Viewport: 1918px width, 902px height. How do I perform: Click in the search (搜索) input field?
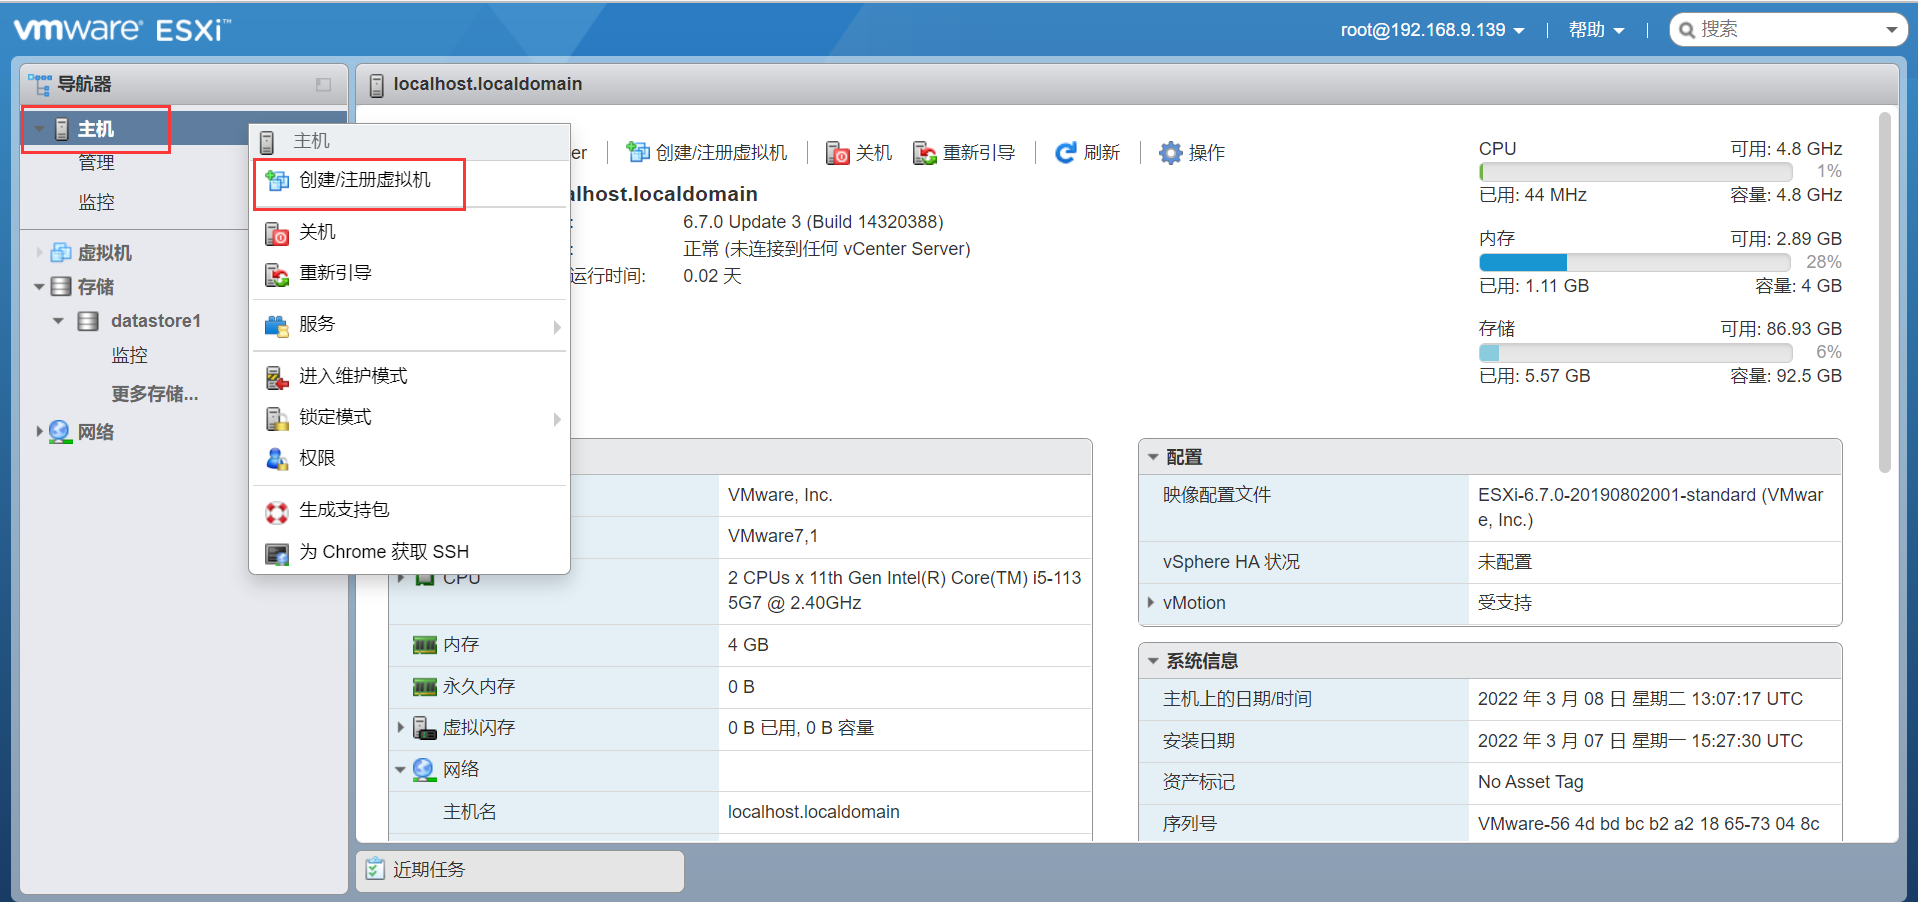coord(1788,30)
